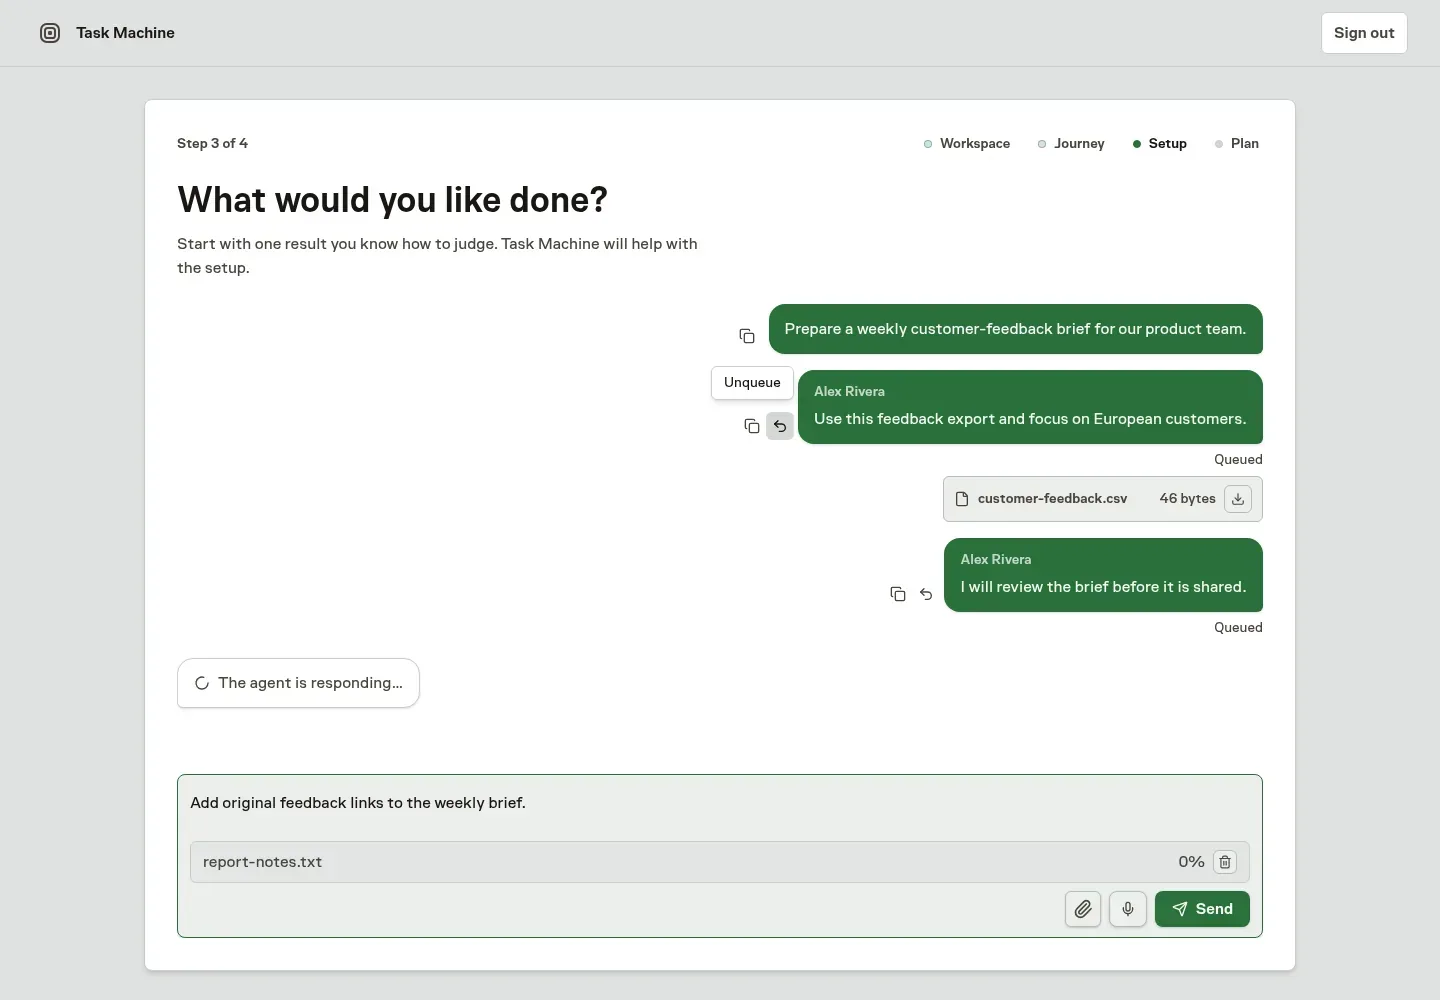The image size is (1440, 1000).
Task: Click the 'What would you like done?' heading
Action: tap(392, 200)
